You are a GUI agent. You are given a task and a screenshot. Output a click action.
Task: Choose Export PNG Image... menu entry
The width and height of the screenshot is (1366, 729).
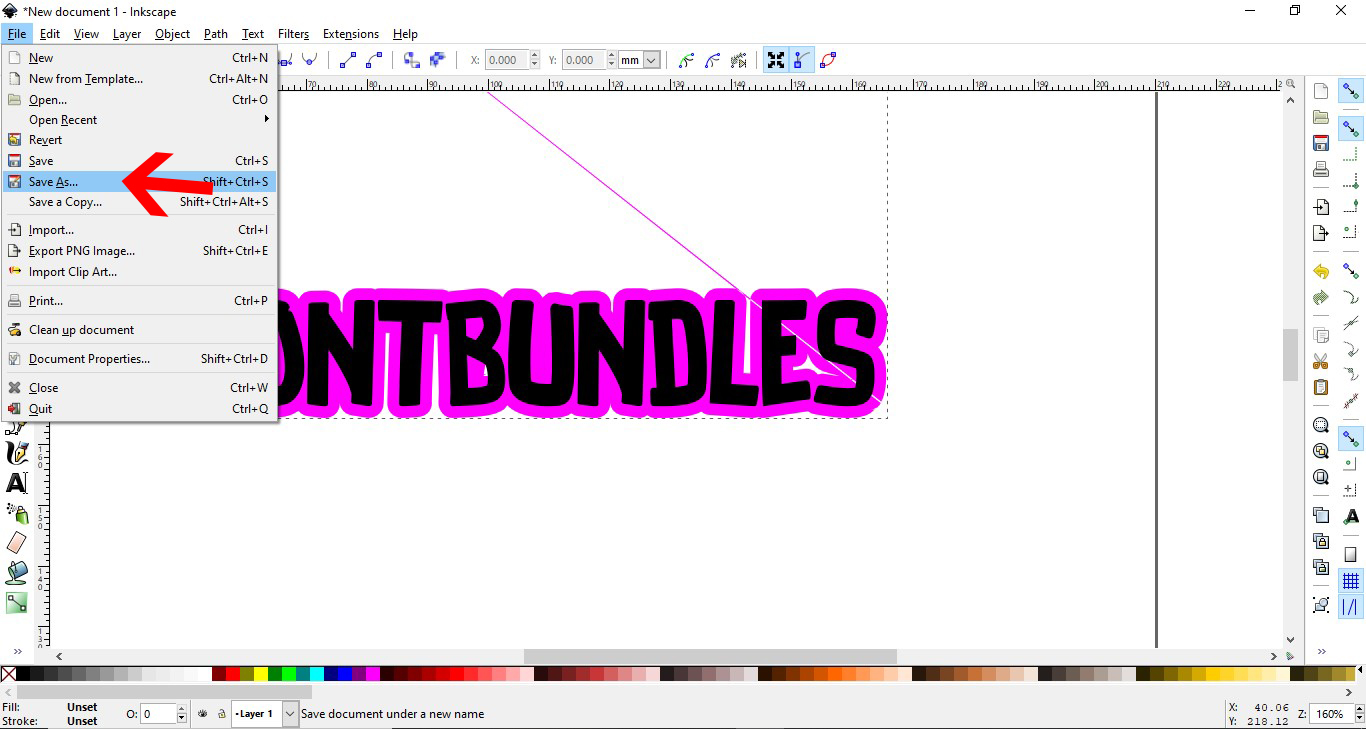[139, 251]
